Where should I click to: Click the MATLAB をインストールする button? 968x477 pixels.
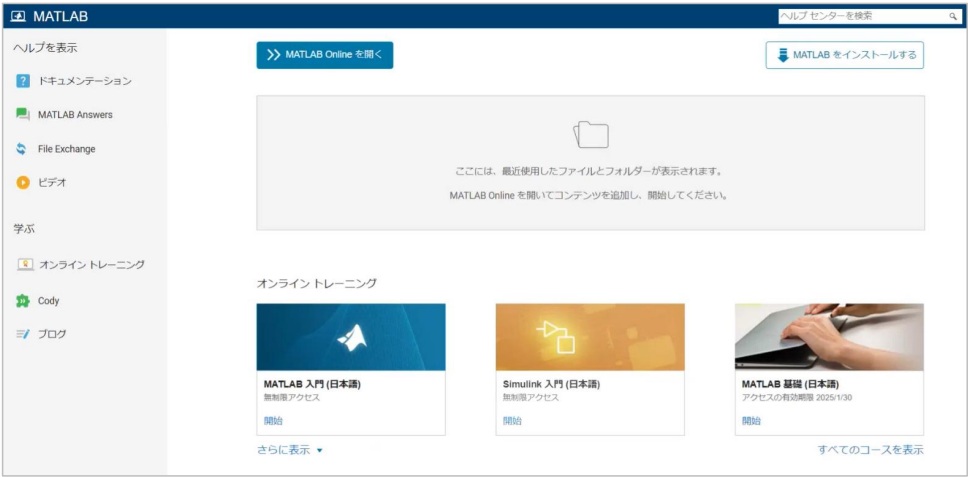click(x=844, y=55)
